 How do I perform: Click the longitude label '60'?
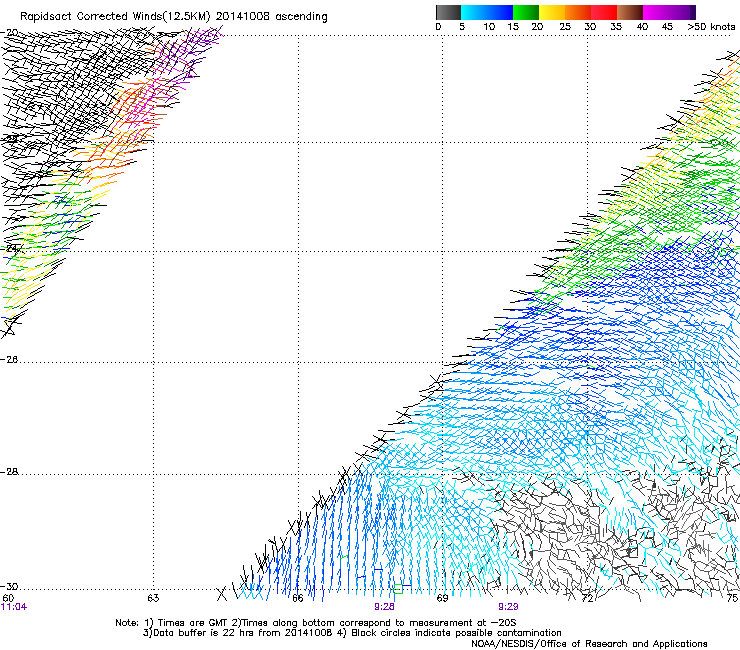[x=8, y=599]
